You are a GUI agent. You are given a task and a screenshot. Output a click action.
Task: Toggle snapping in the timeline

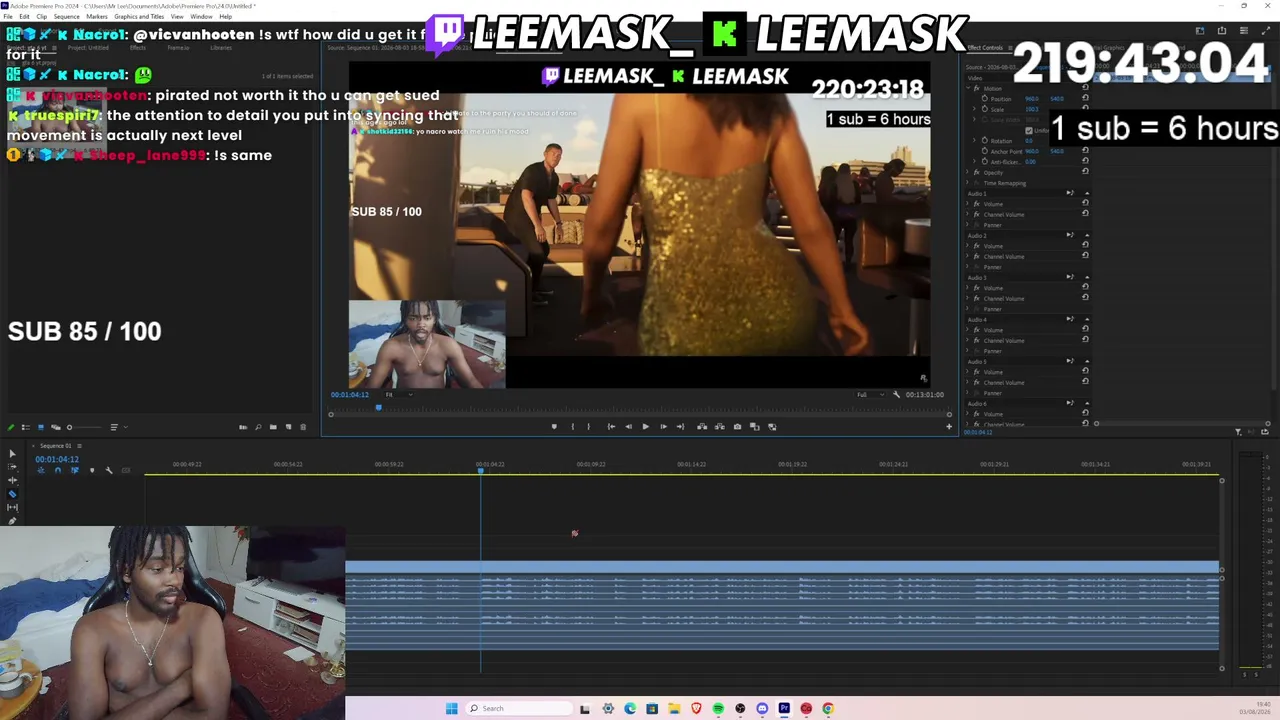coord(57,470)
